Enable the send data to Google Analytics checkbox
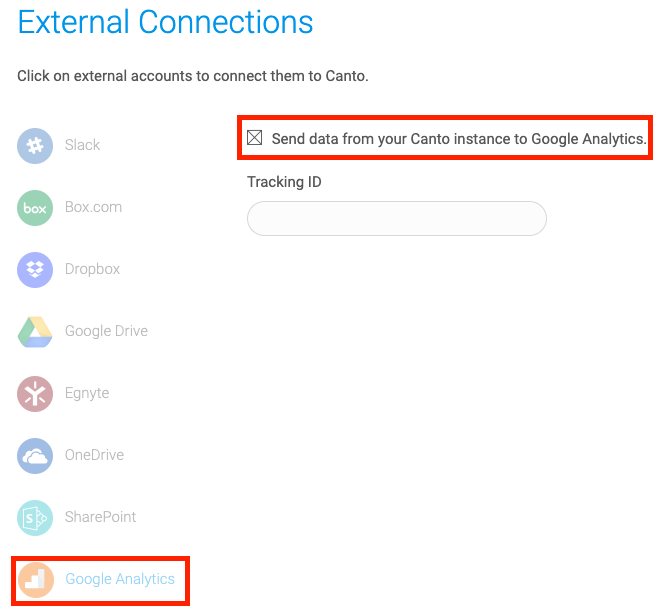Image resolution: width=658 pixels, height=609 pixels. 255,138
